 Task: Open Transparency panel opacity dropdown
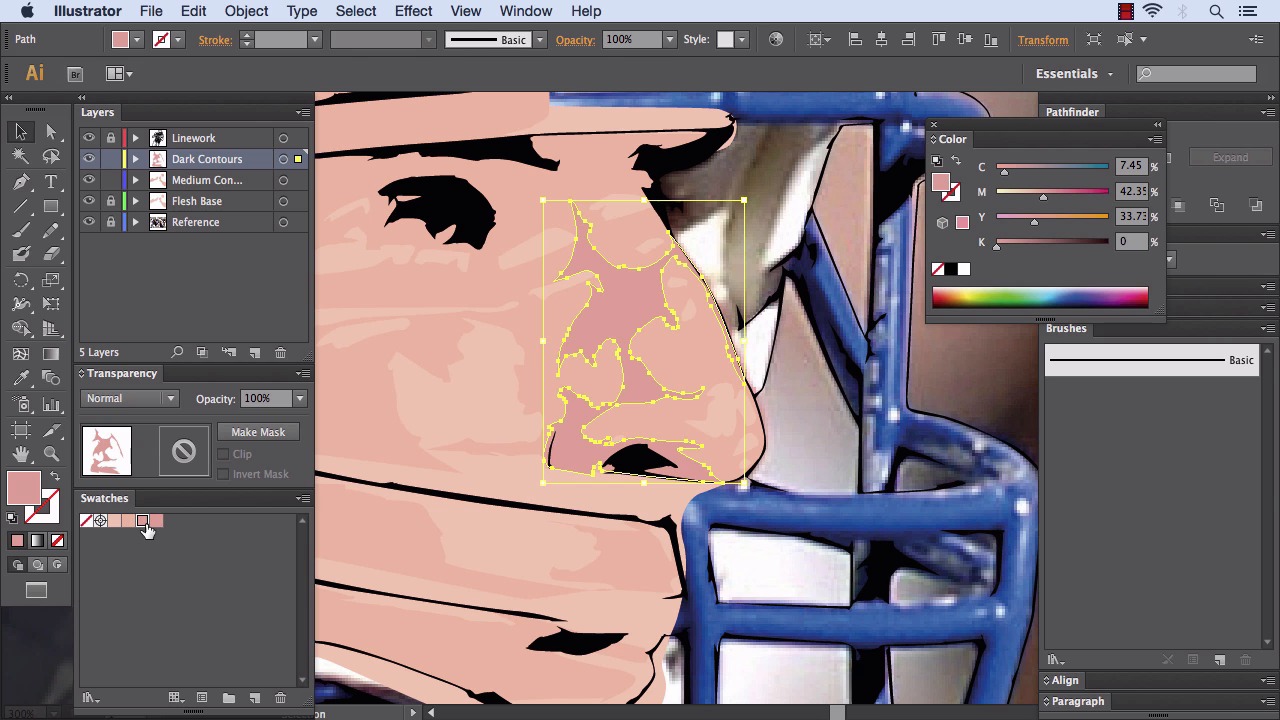click(x=299, y=399)
